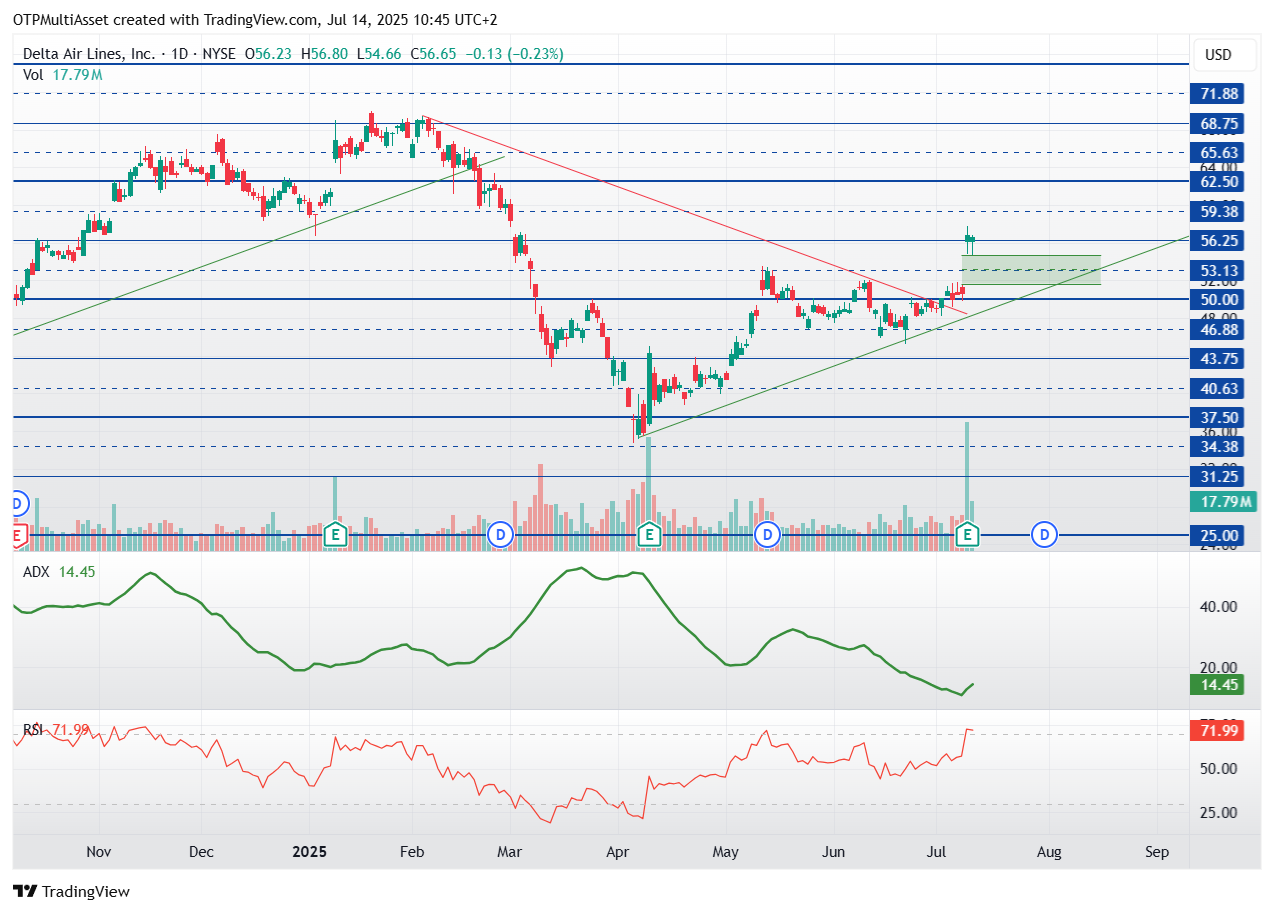Click the green 17.79M volume scale label
The width and height of the screenshot is (1274, 913).
[x=1221, y=502]
